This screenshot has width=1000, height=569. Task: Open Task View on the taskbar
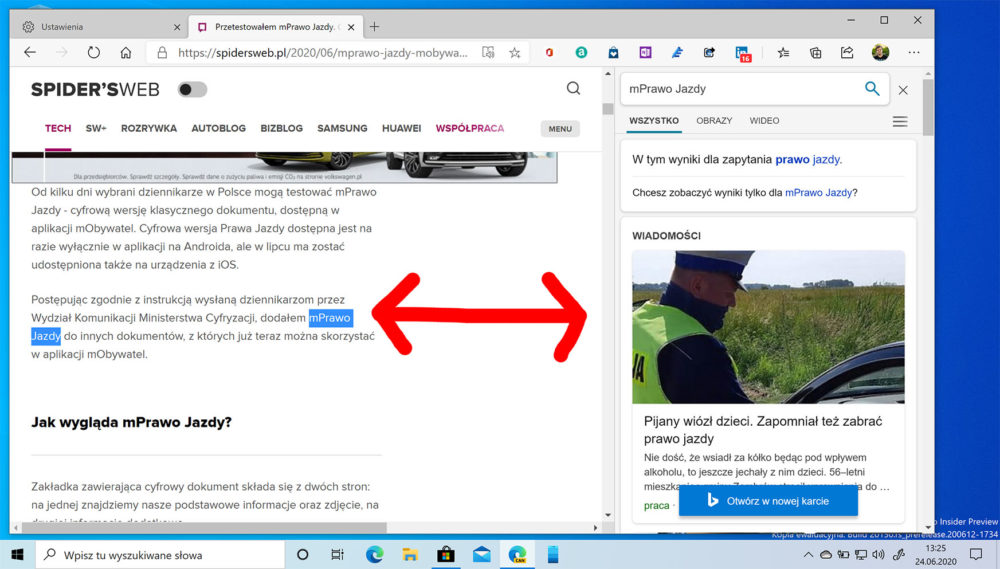pos(337,554)
